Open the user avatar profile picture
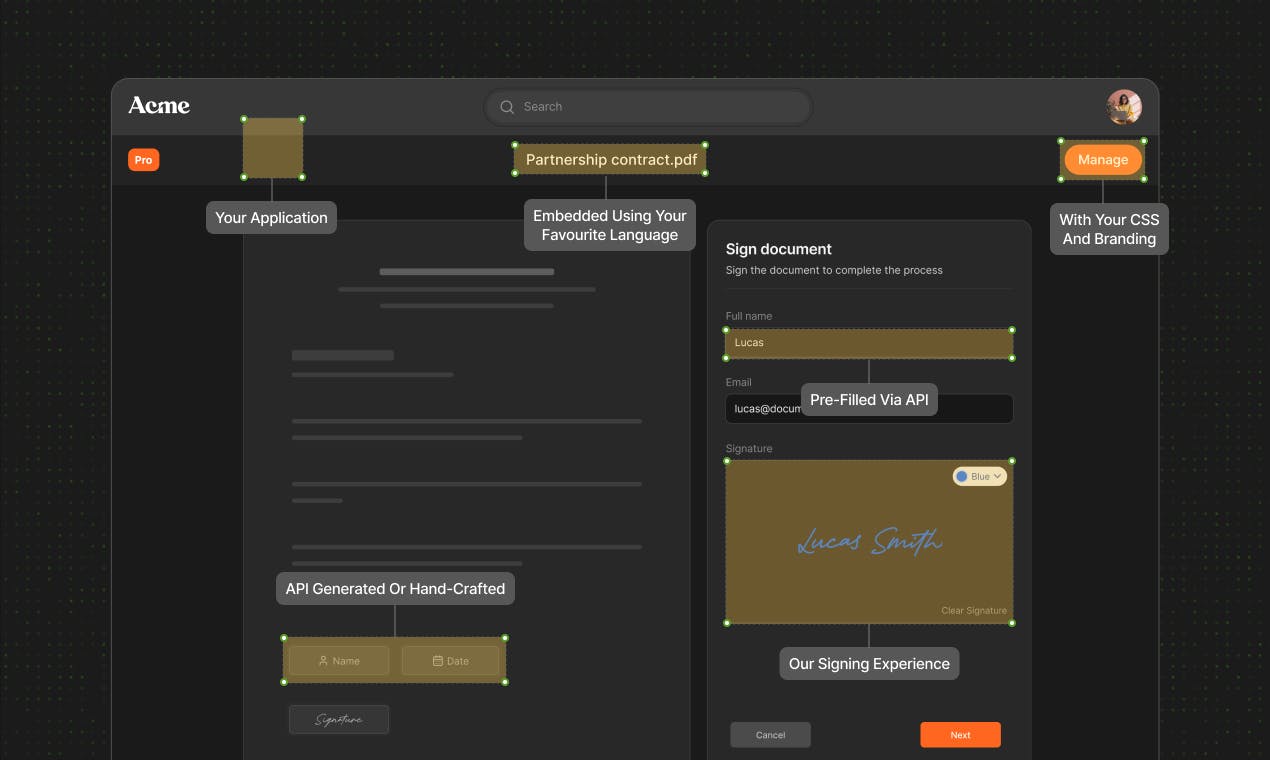The width and height of the screenshot is (1270, 760). (1124, 107)
